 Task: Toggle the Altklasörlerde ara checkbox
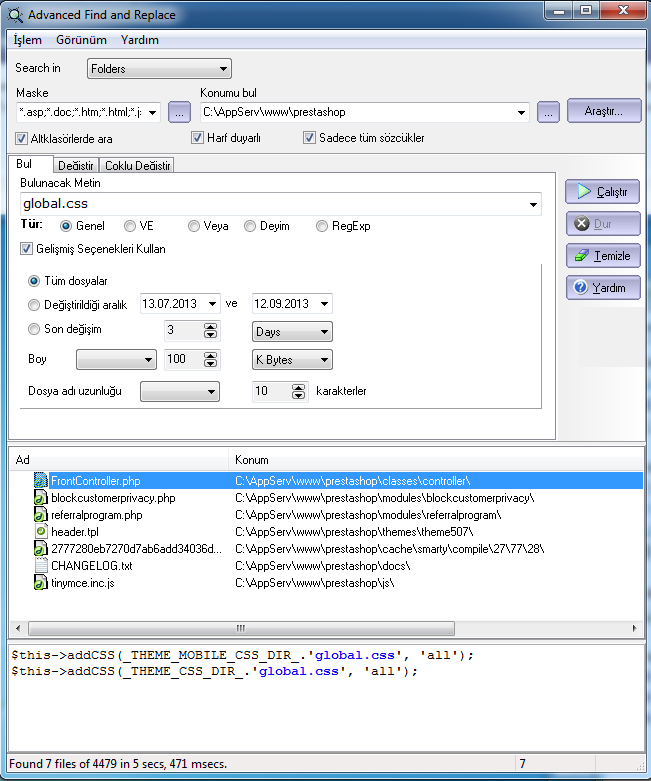21,138
